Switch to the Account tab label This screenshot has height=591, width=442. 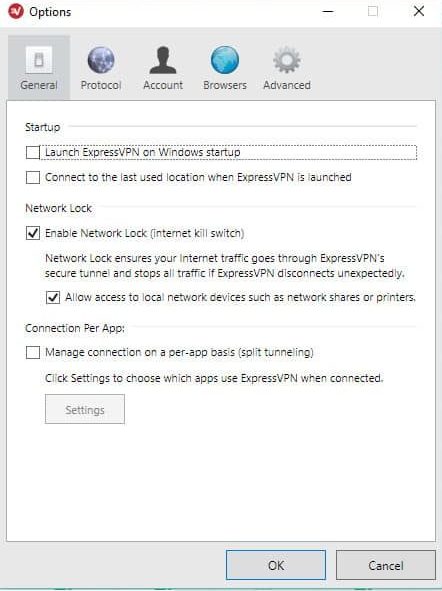tap(163, 85)
